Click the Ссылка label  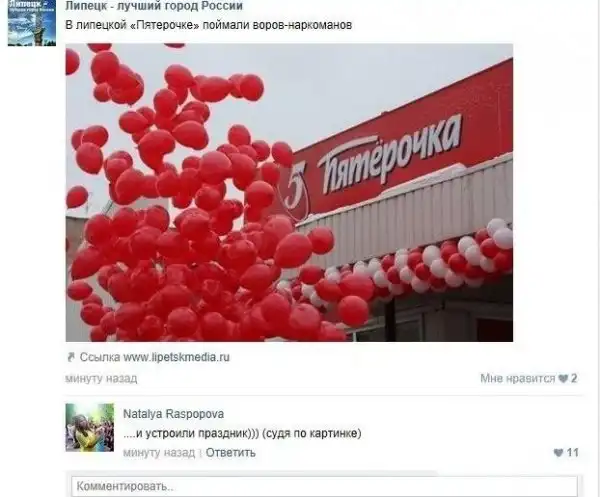[x=100, y=357]
